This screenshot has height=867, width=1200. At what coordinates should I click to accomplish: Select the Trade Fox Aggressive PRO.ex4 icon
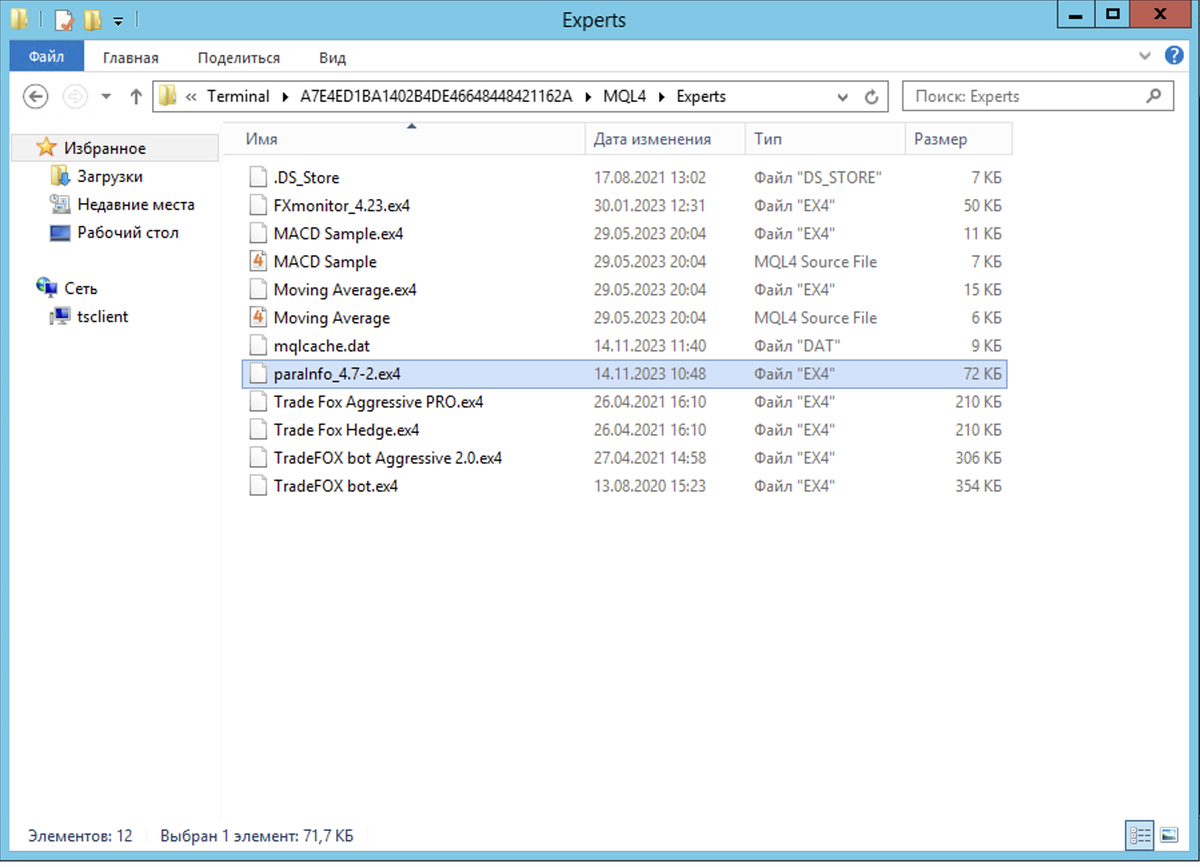258,402
